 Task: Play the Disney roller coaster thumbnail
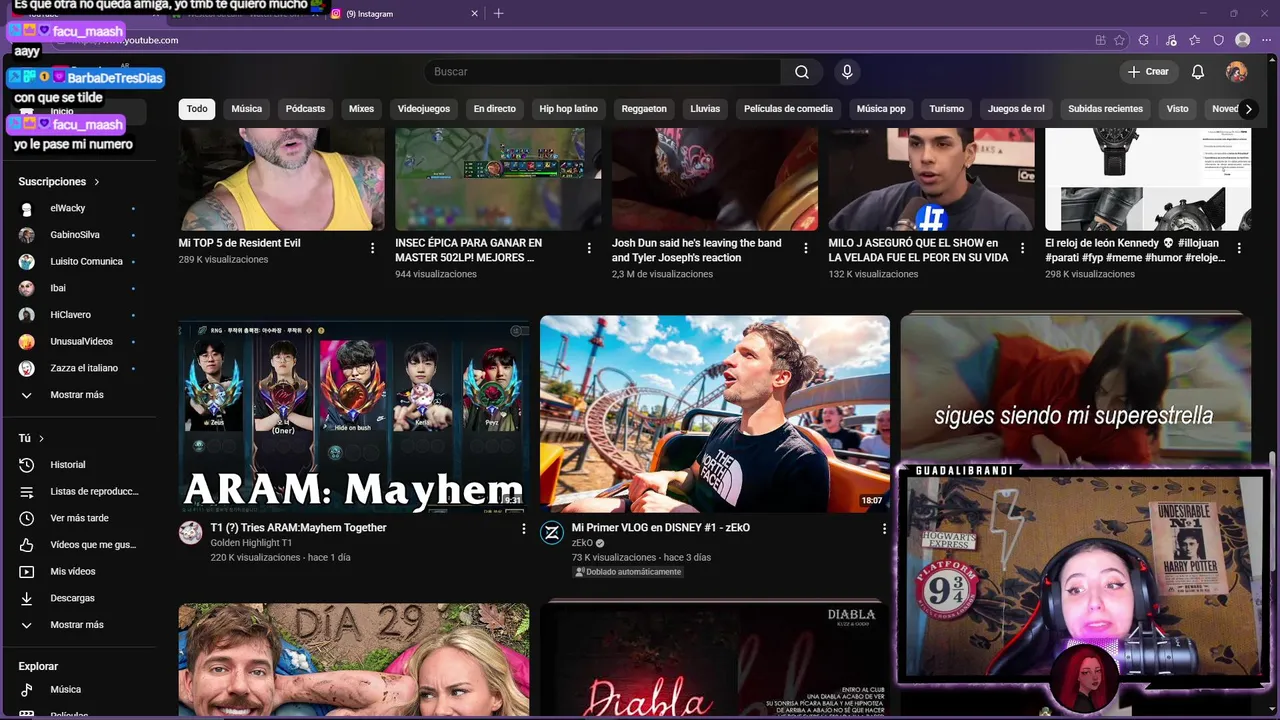(715, 414)
